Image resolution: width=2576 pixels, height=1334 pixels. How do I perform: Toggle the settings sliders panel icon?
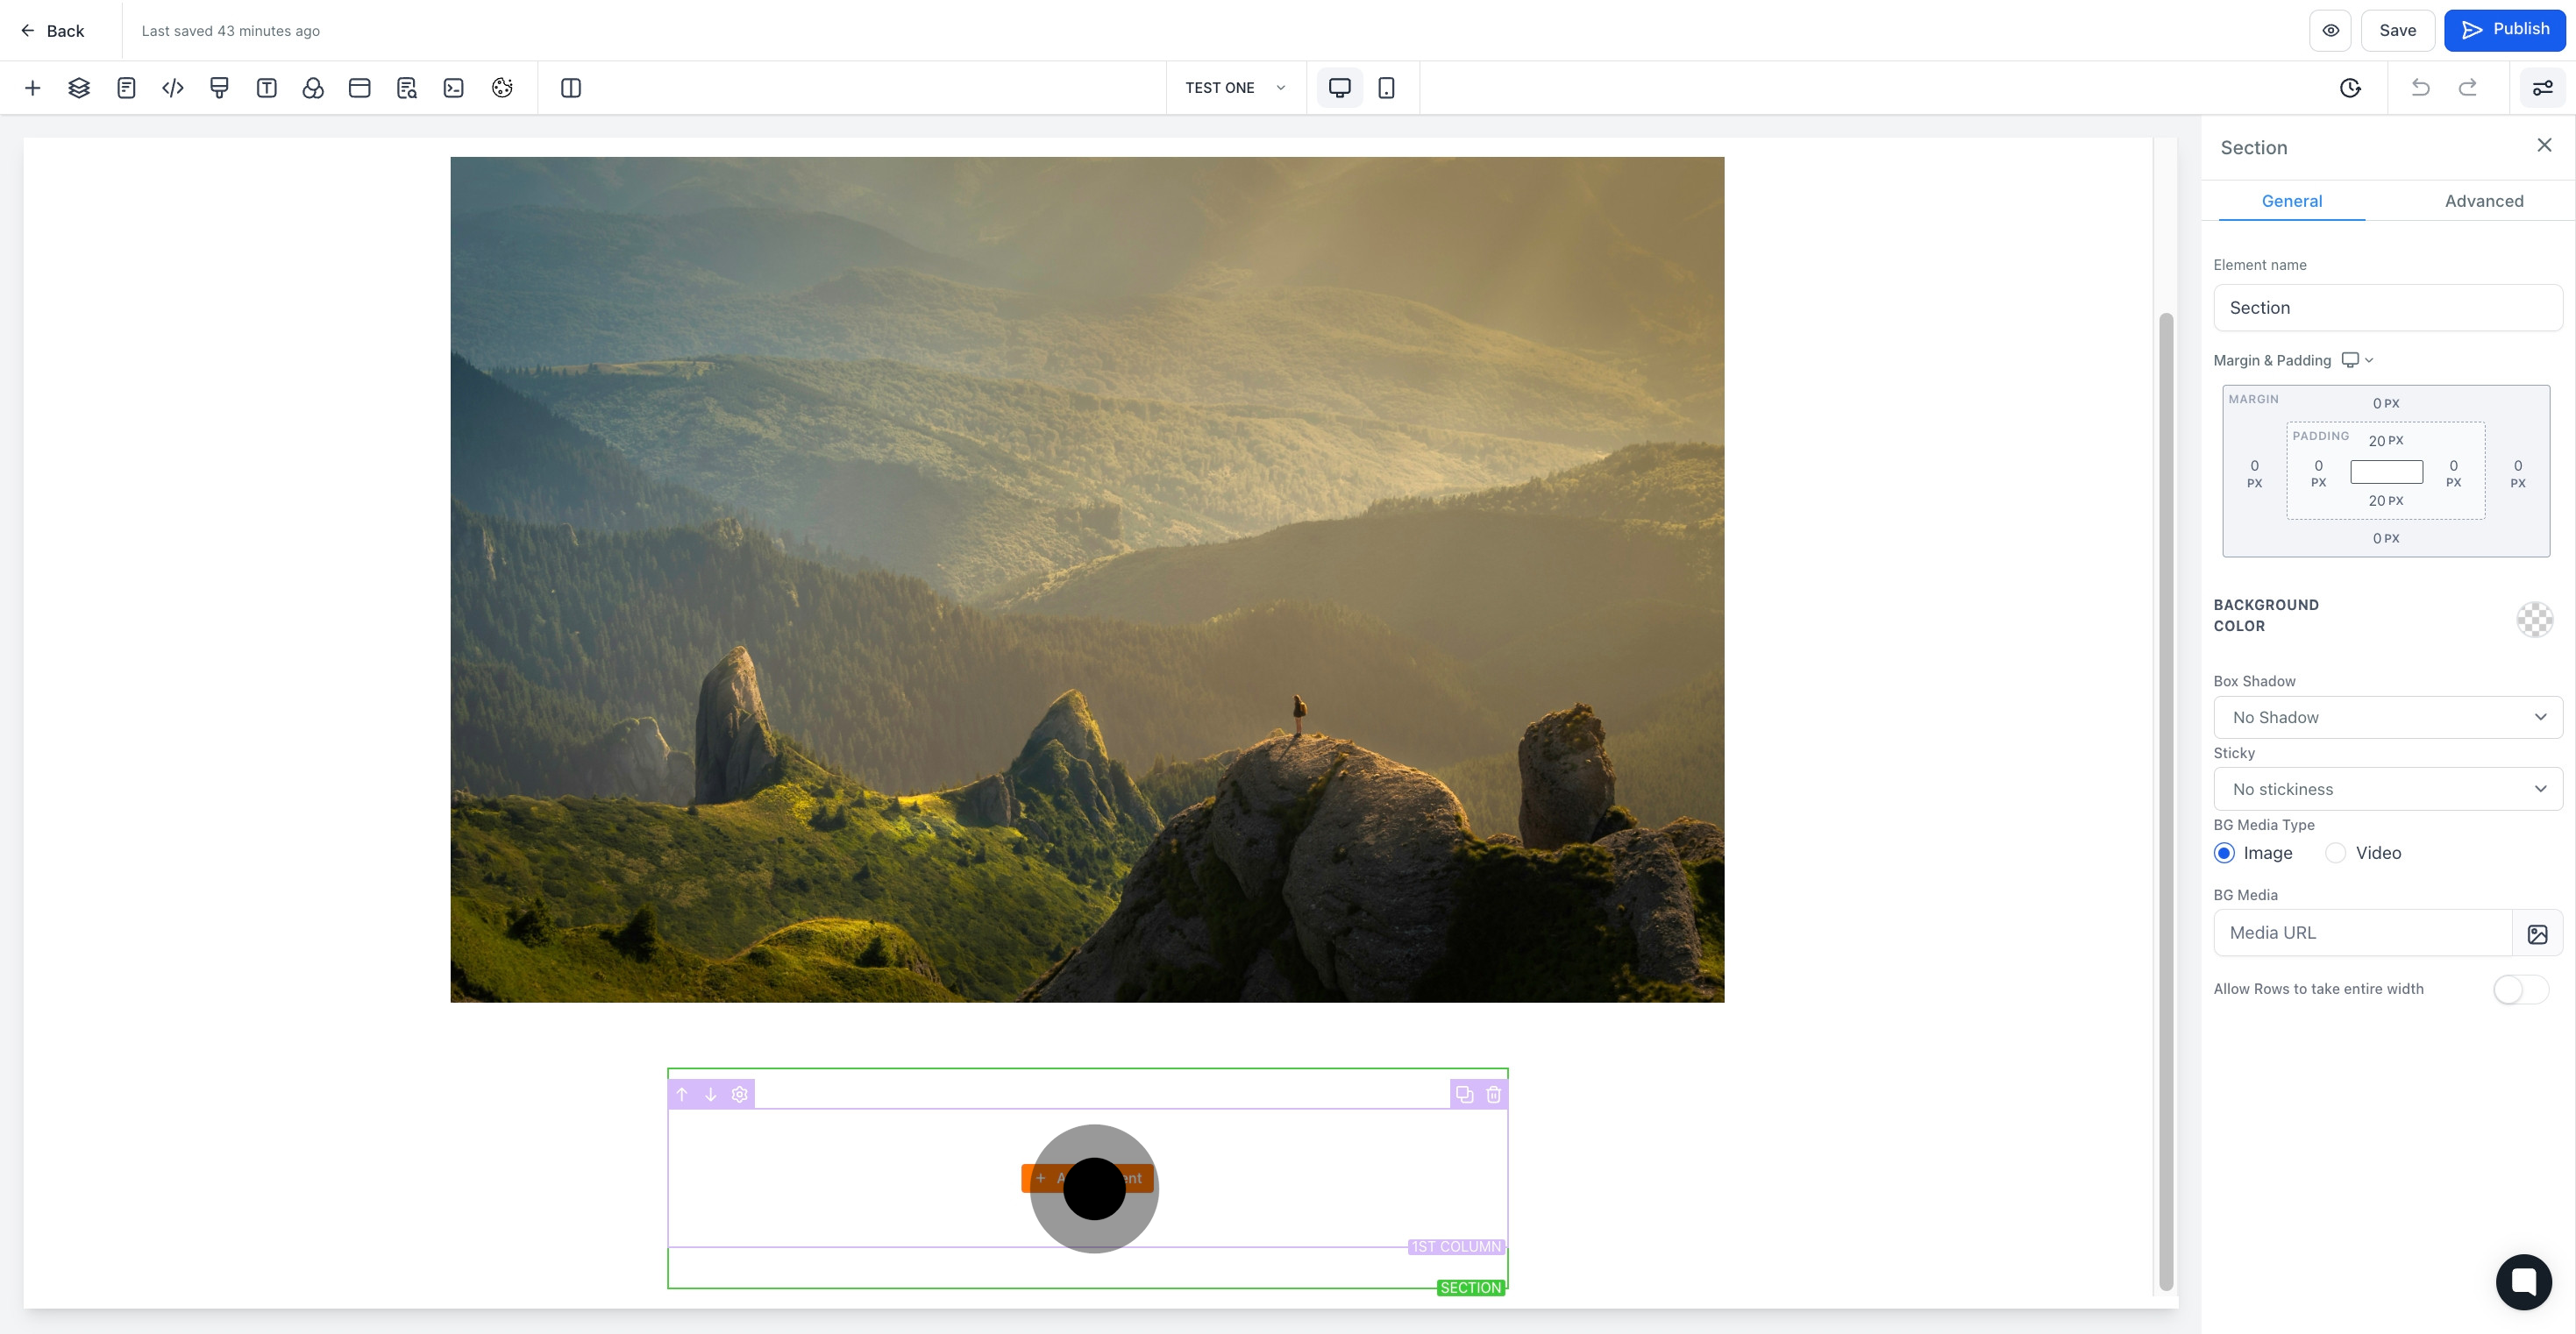pyautogui.click(x=2543, y=88)
